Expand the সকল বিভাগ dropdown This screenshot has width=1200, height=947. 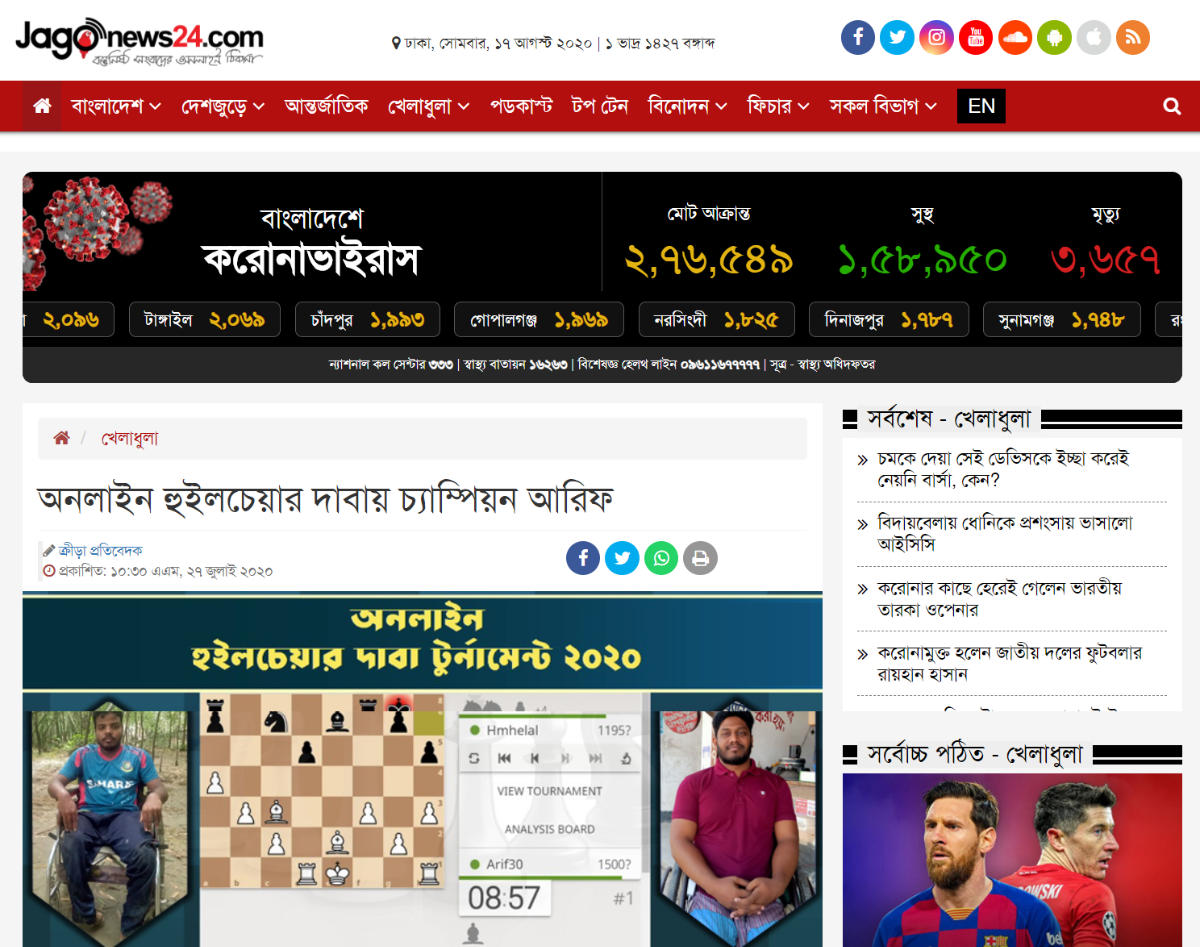(883, 106)
